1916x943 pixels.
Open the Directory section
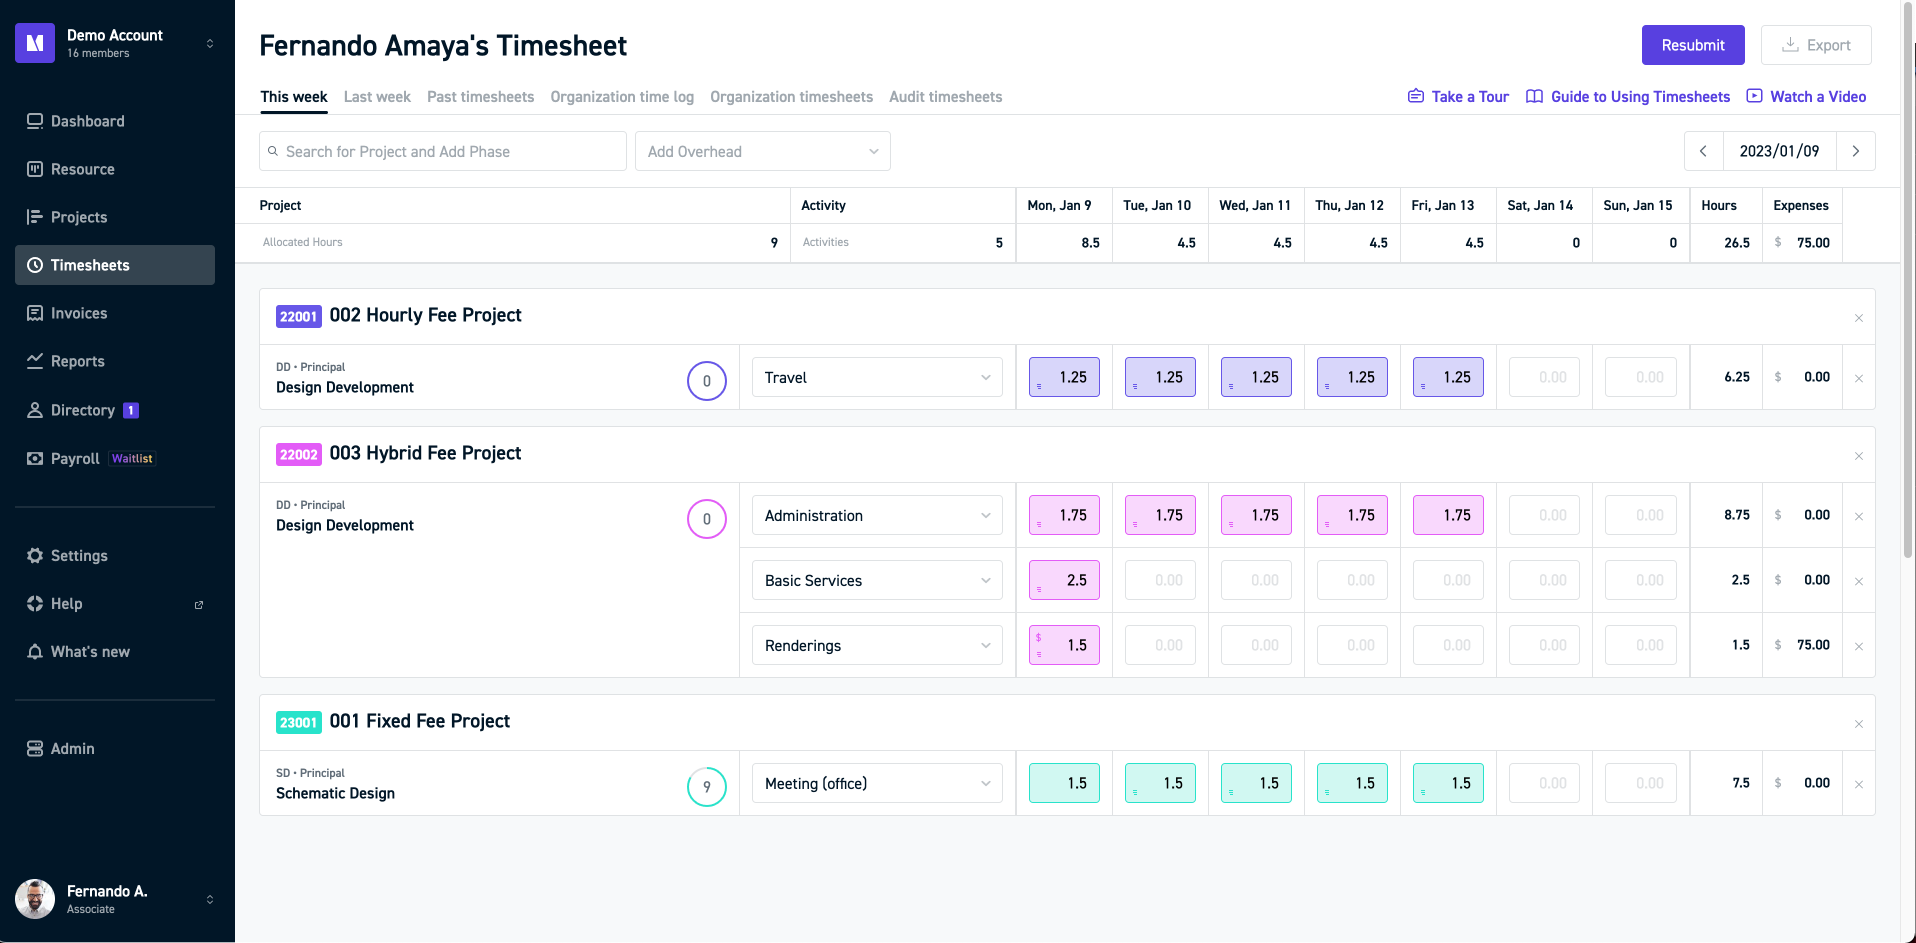pyautogui.click(x=83, y=410)
